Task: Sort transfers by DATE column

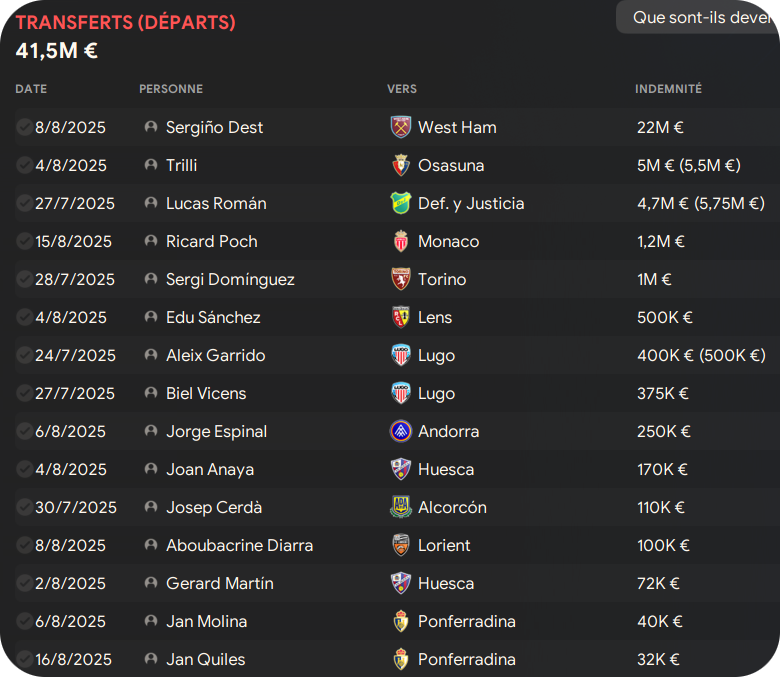Action: pos(31,89)
